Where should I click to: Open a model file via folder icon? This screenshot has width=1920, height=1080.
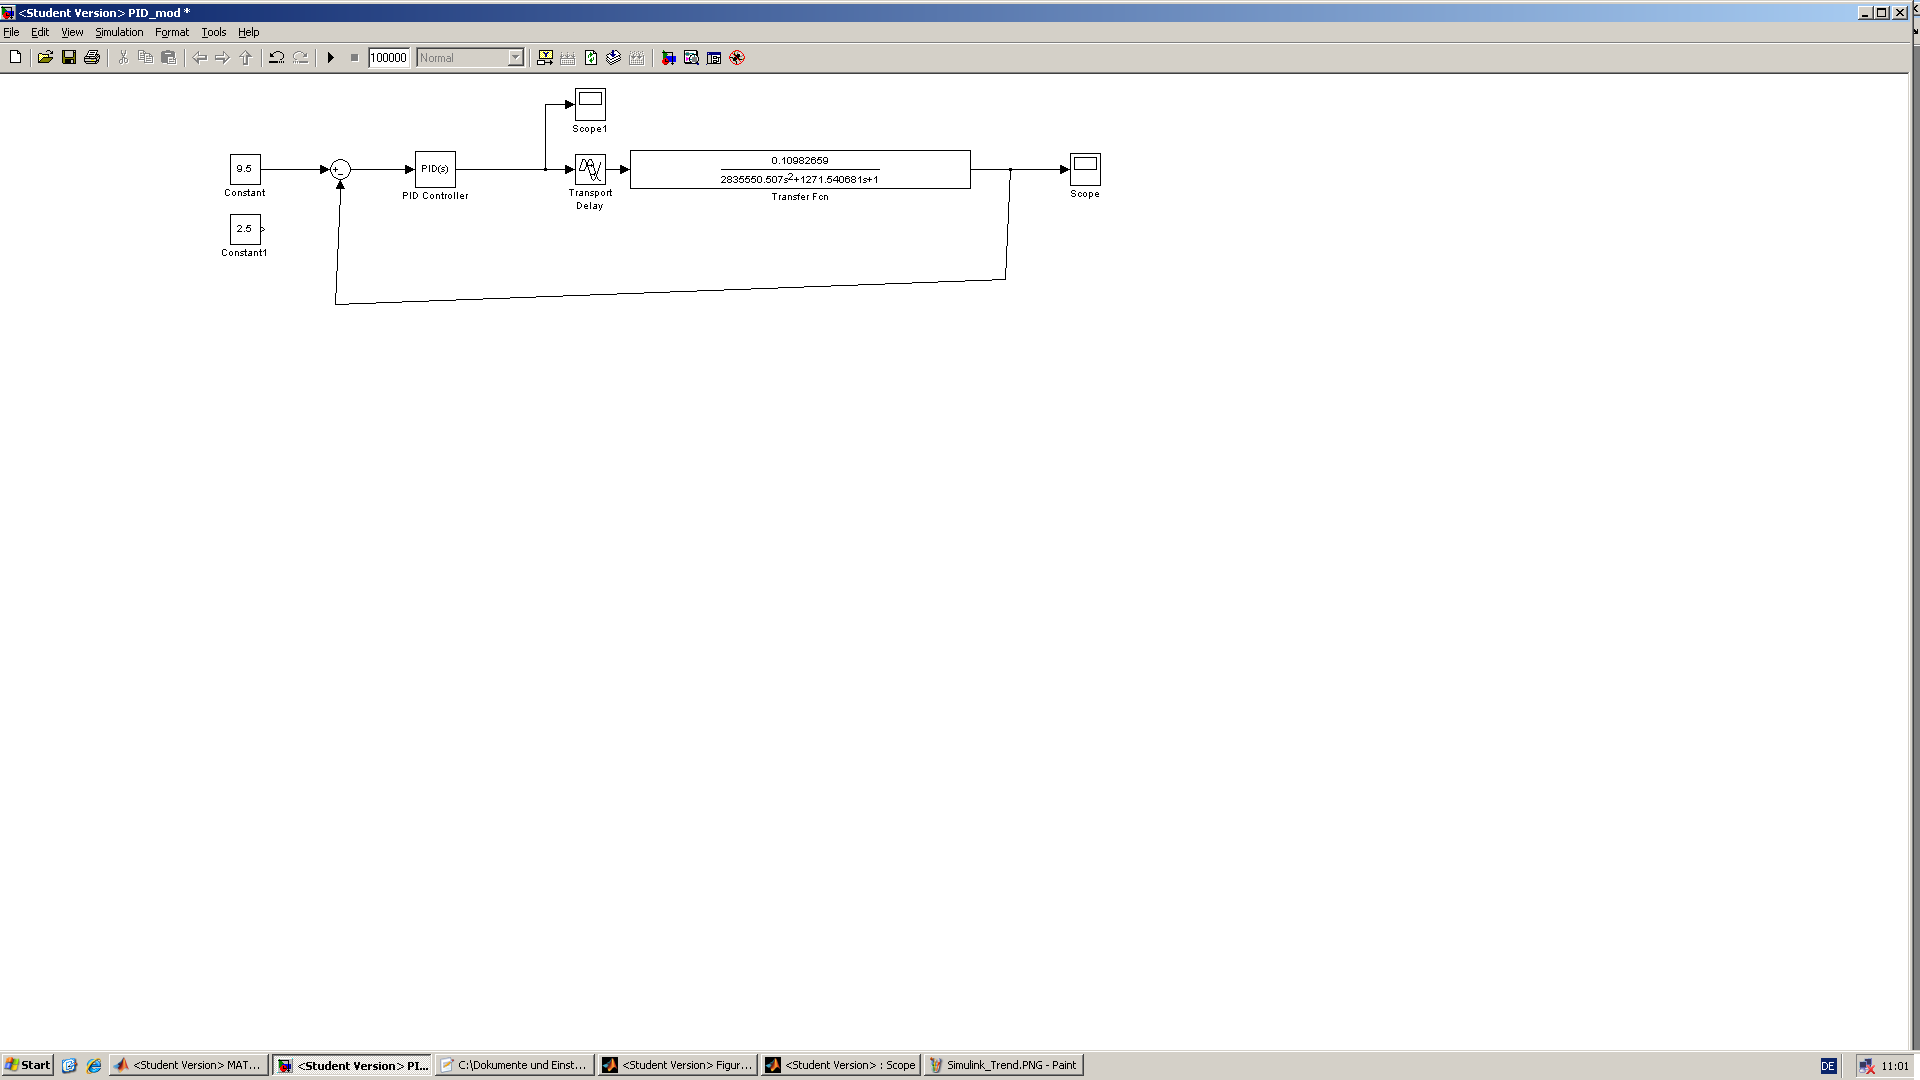45,58
